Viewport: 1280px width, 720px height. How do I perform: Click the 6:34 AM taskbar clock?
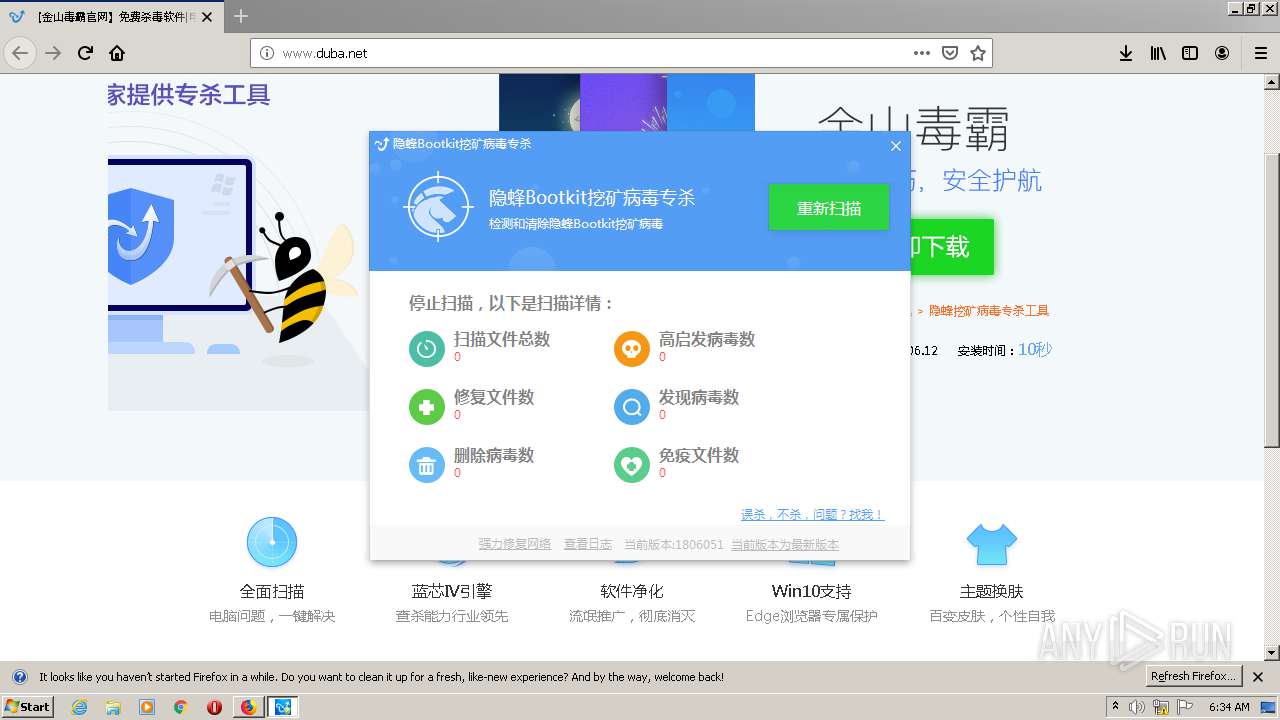(1229, 707)
